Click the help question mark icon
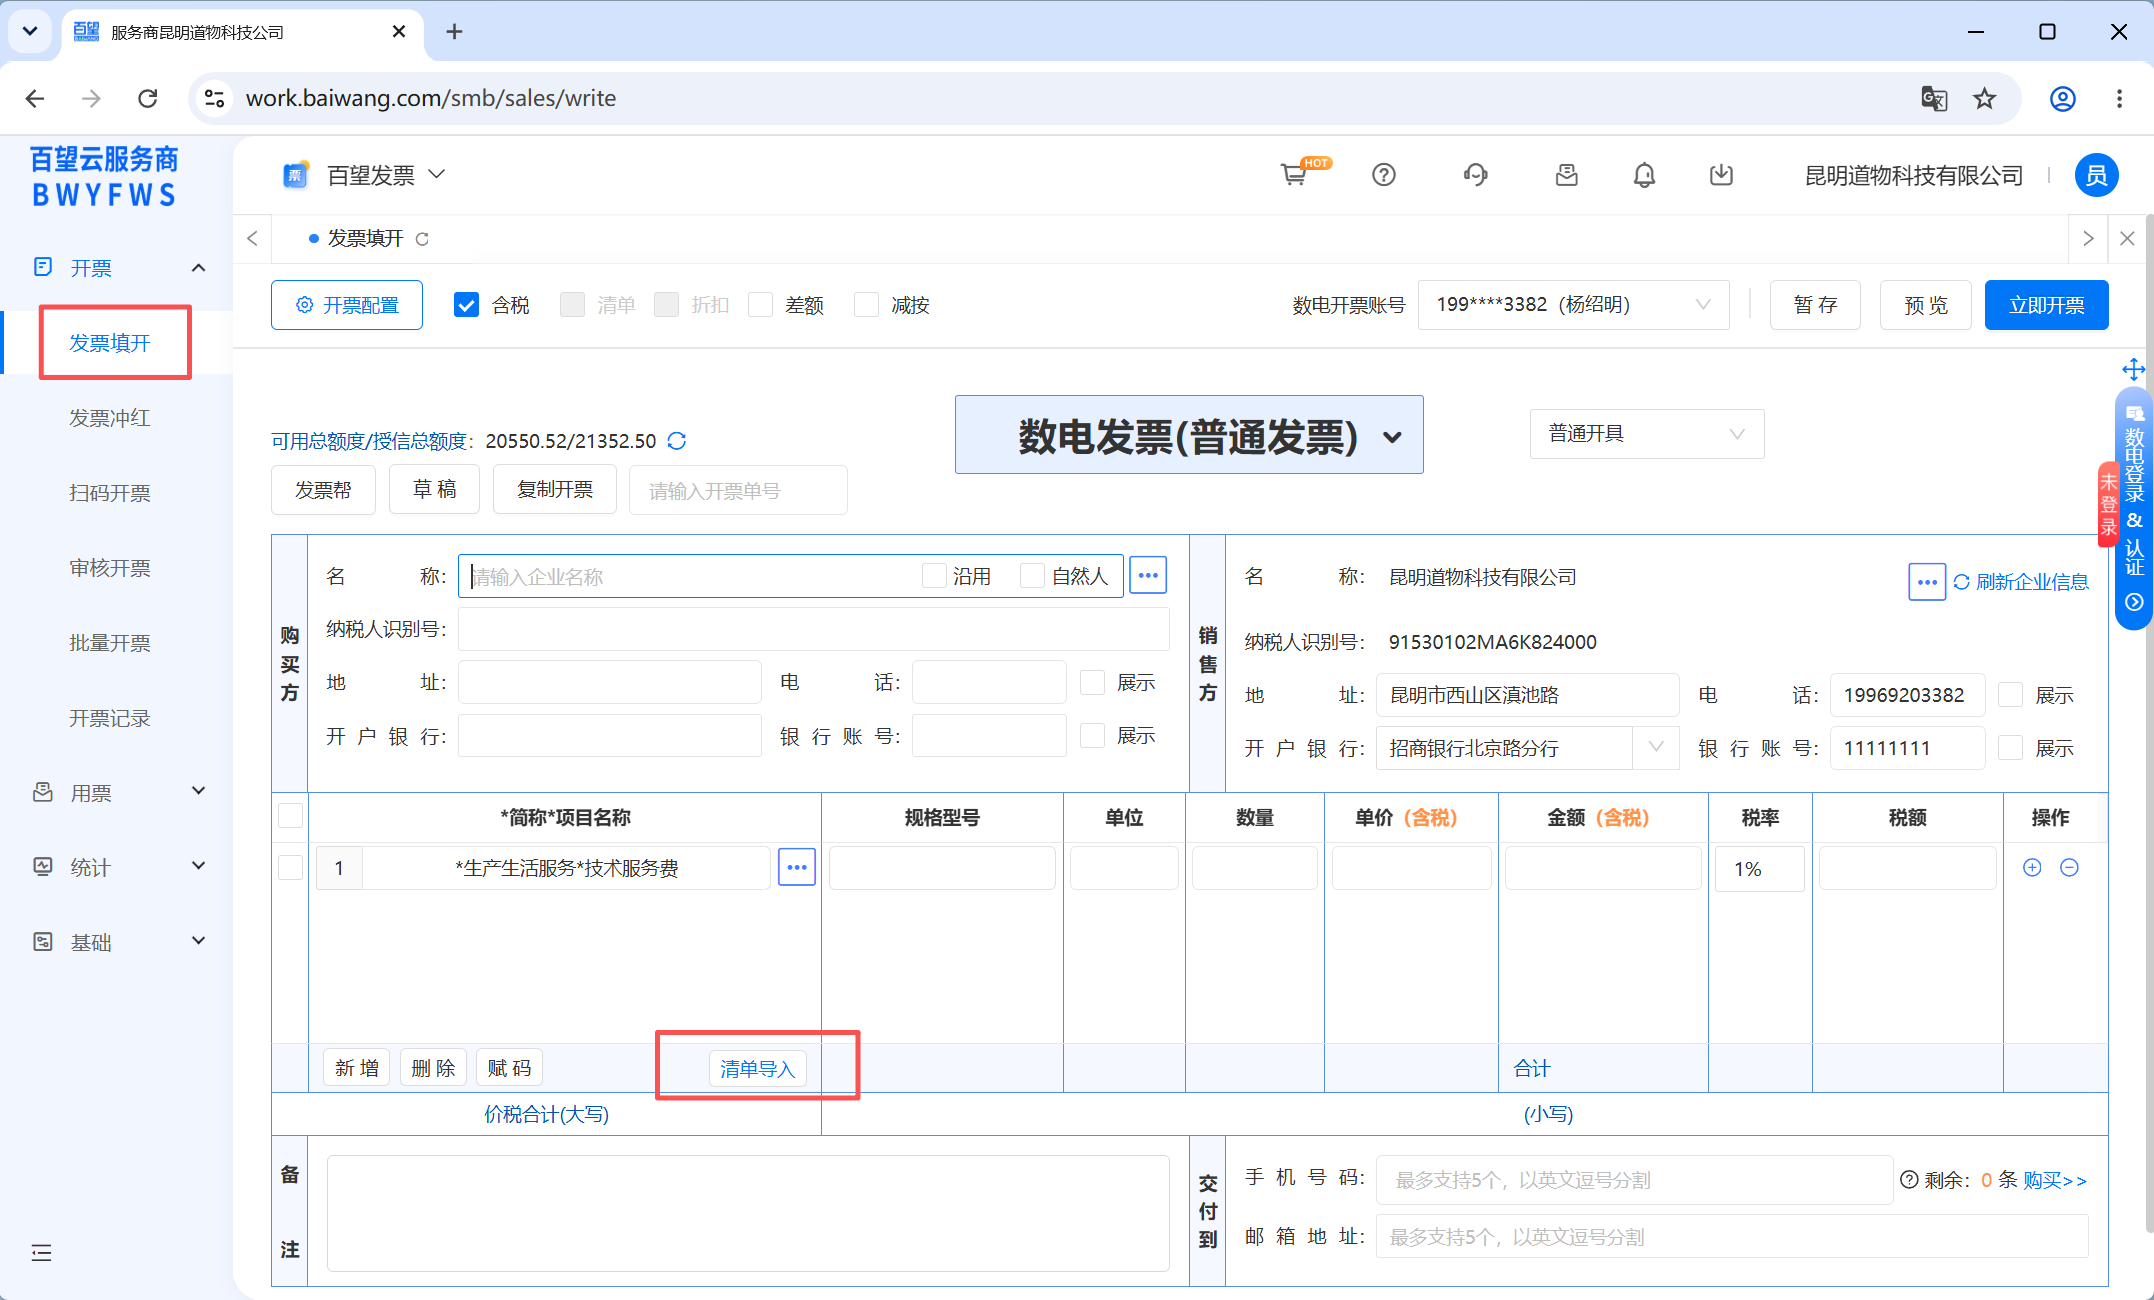 pos(1384,175)
